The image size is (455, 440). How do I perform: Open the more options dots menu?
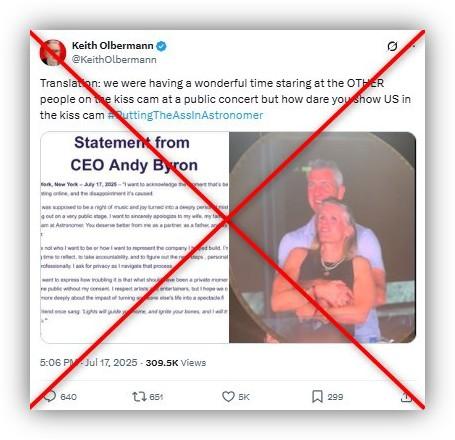click(x=413, y=46)
